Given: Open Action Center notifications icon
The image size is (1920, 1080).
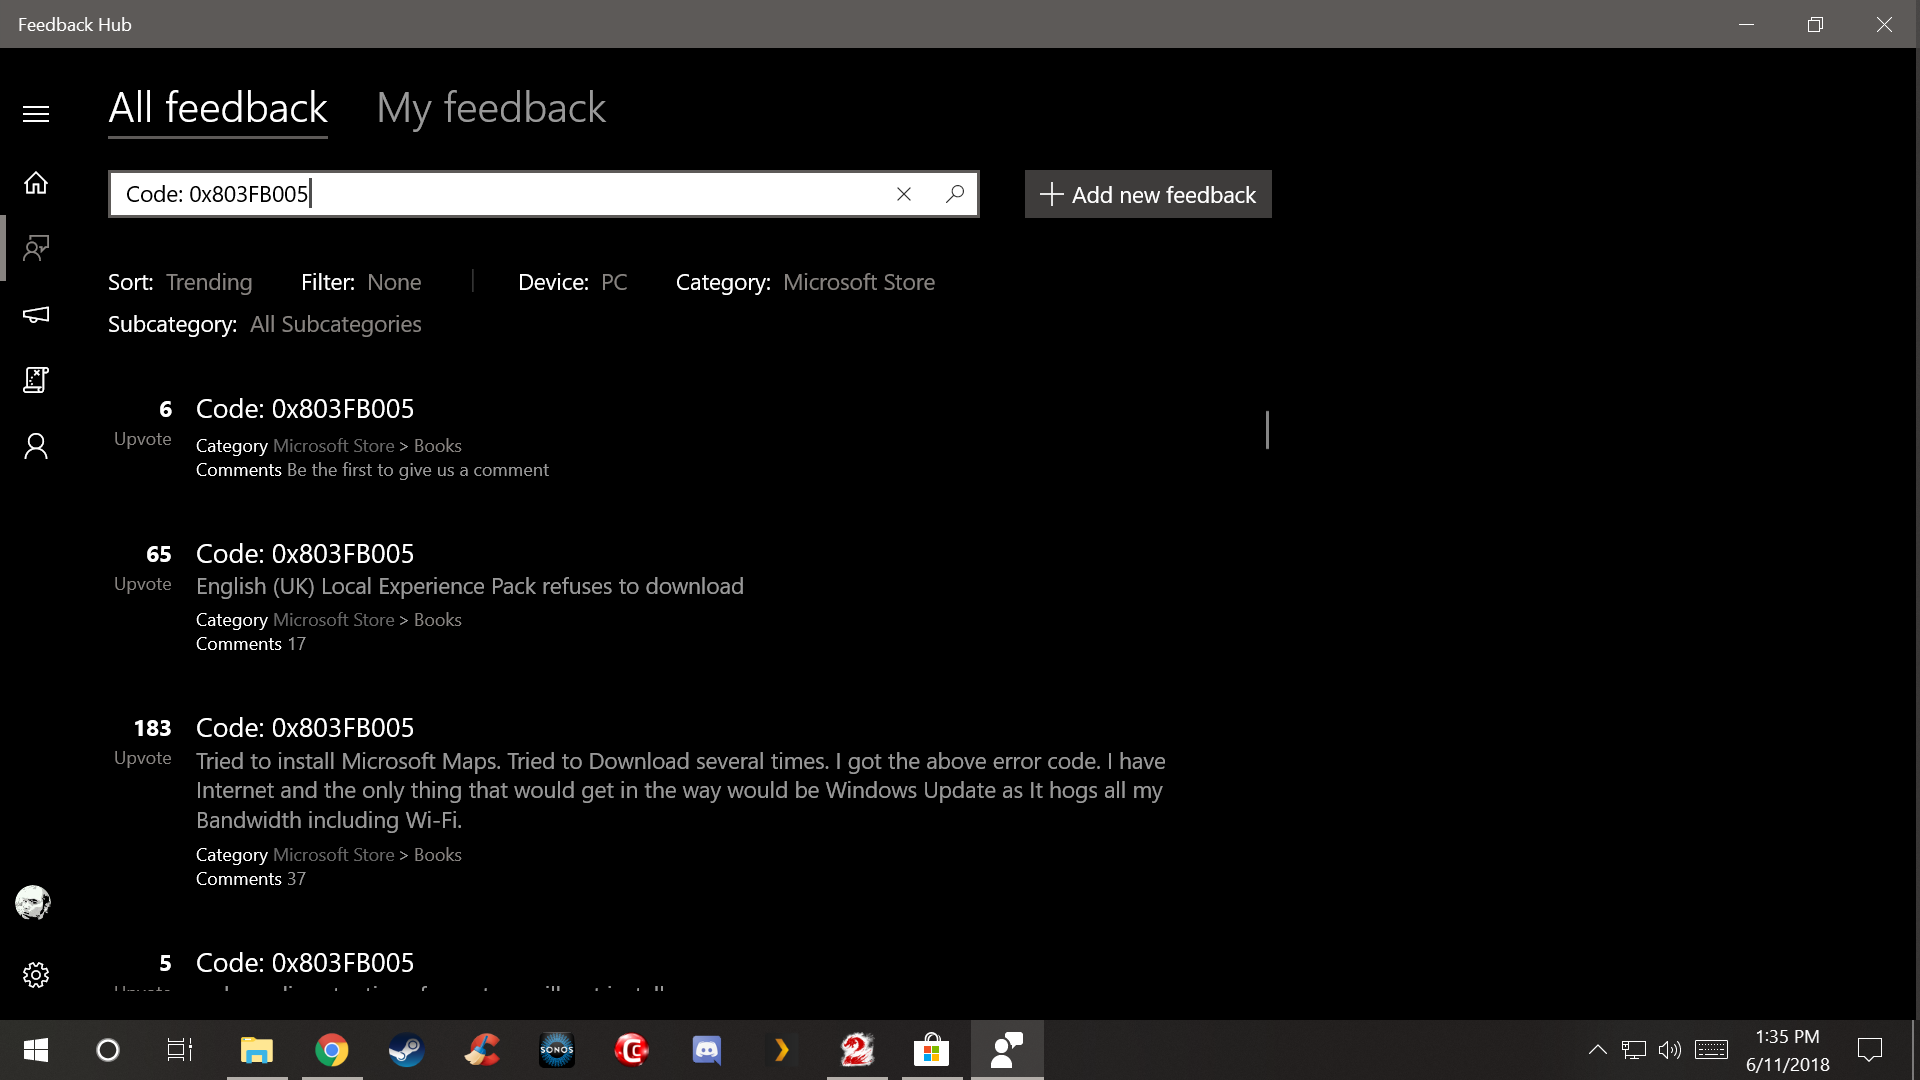Looking at the screenshot, I should click(x=1870, y=1050).
